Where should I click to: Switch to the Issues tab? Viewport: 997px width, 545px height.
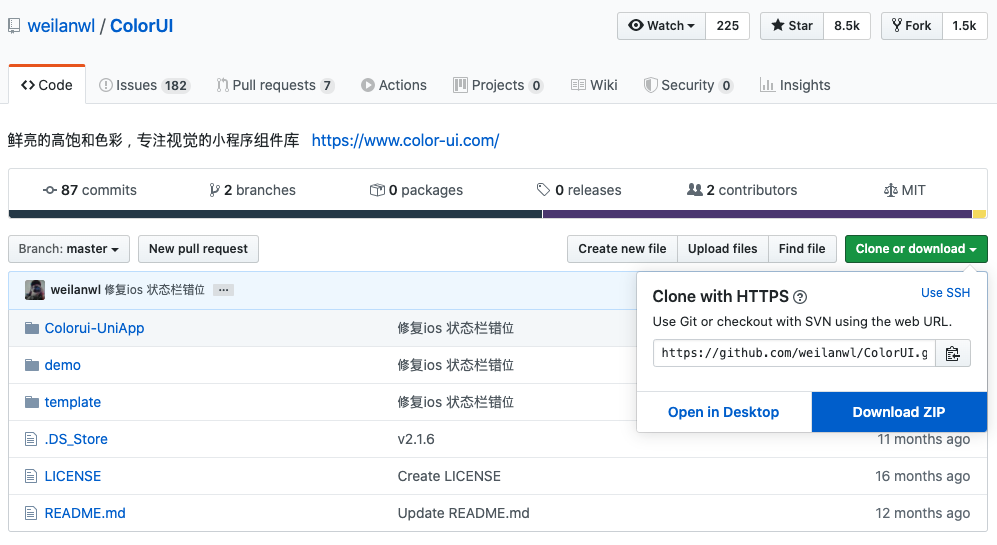point(144,85)
